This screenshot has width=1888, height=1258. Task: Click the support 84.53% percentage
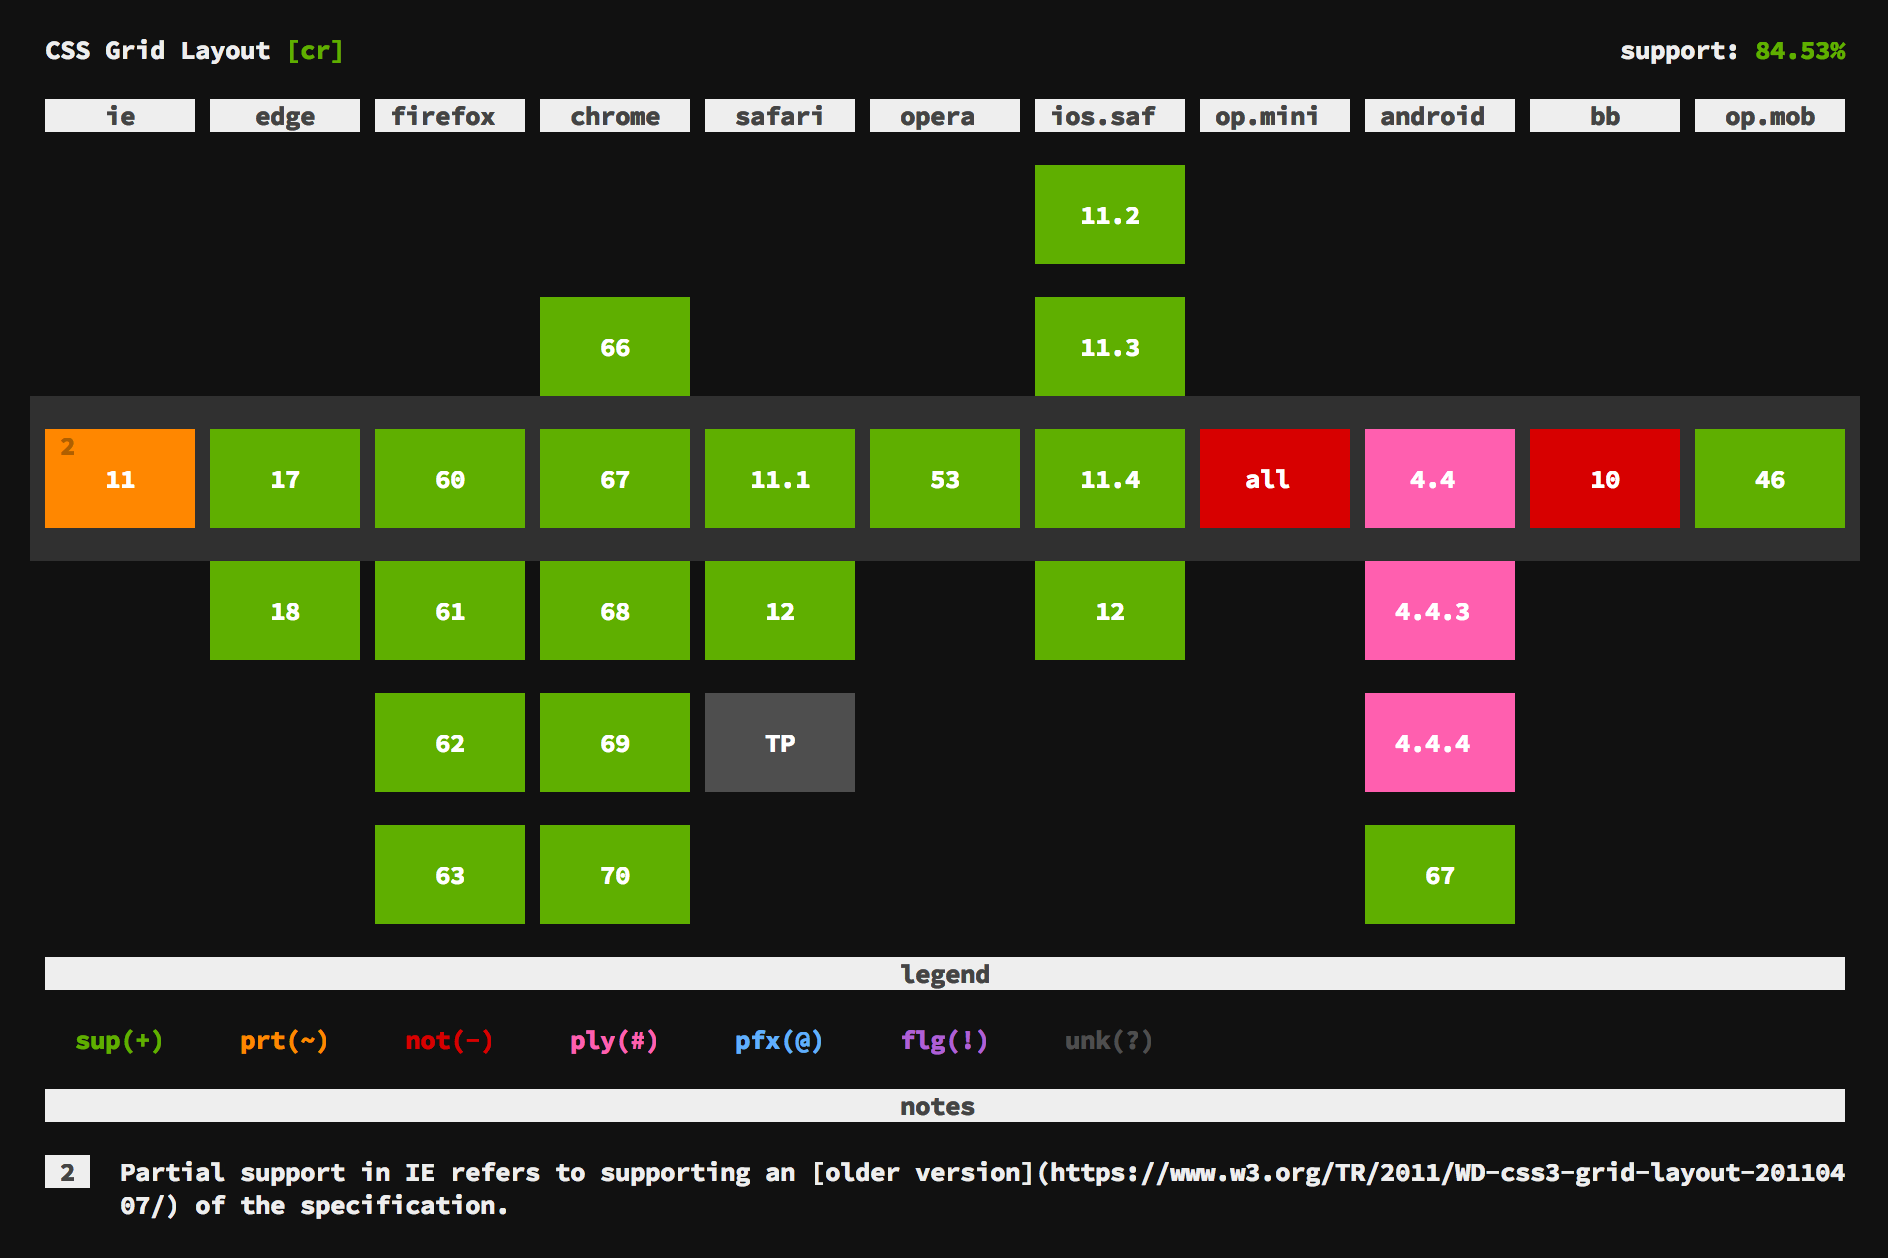tap(1800, 50)
